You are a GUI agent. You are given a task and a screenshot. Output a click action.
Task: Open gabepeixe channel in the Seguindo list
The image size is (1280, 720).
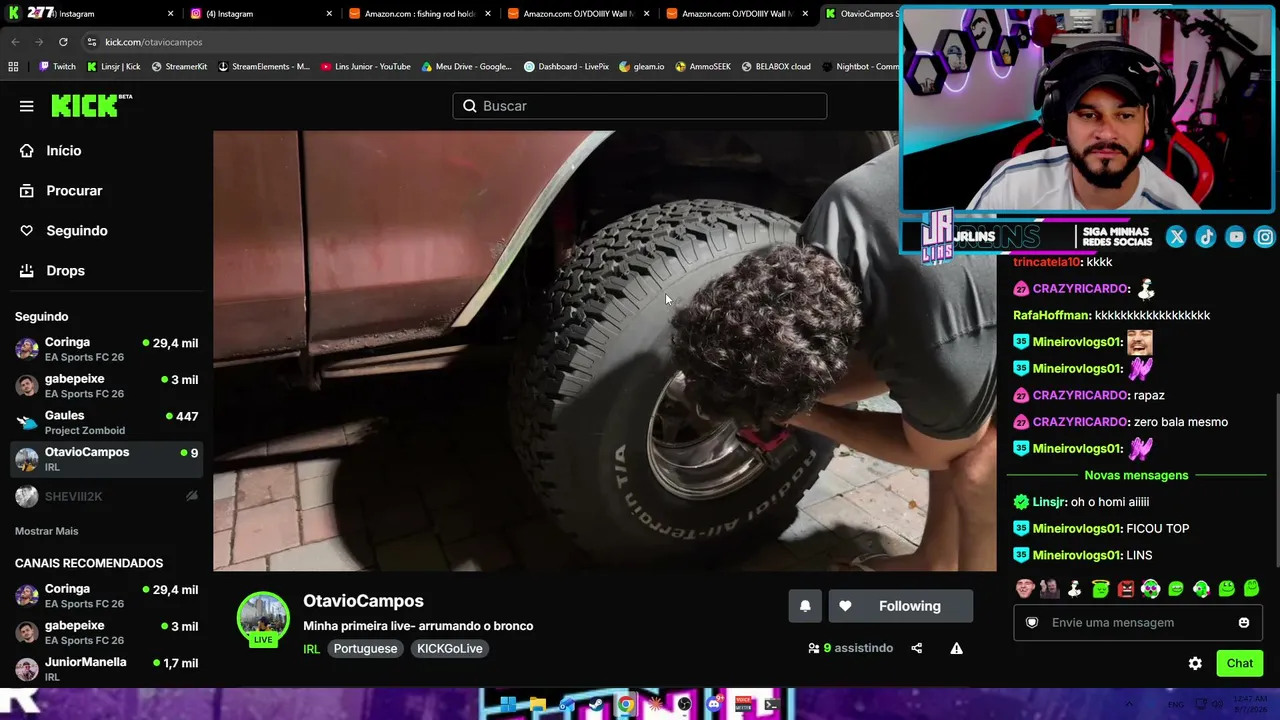click(x=106, y=386)
